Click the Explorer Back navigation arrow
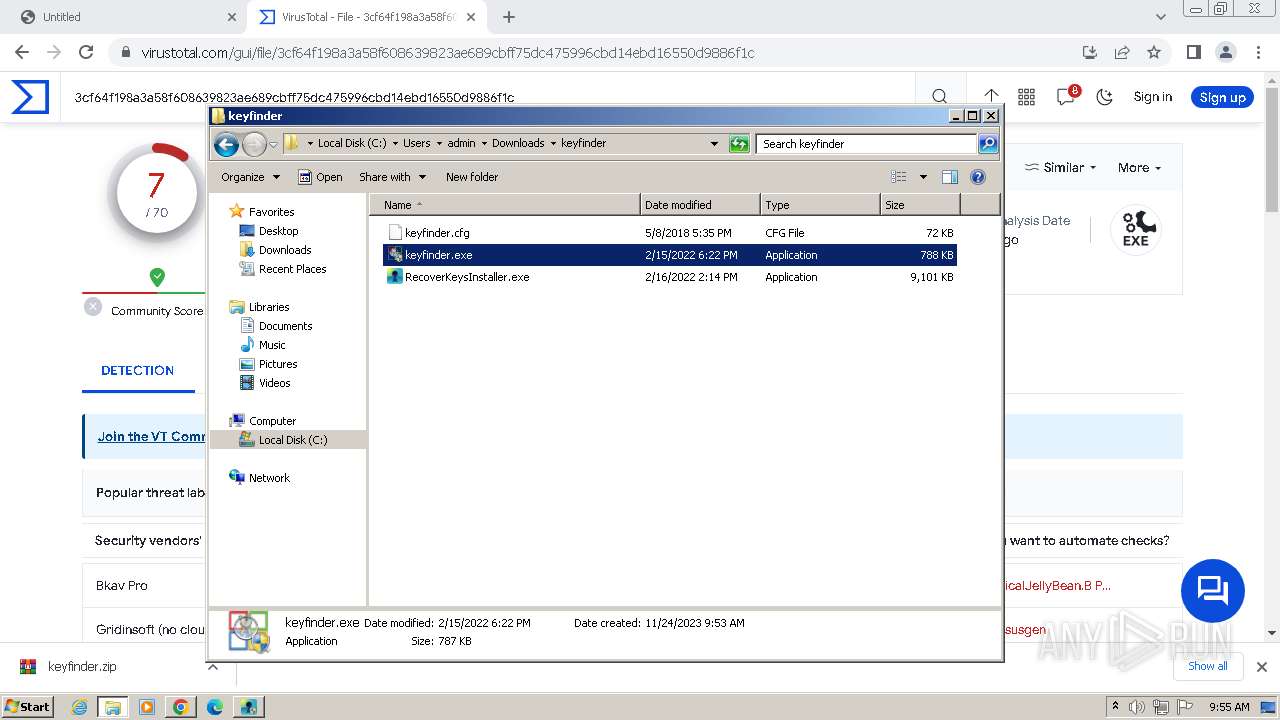The height and width of the screenshot is (720, 1280). tap(227, 144)
